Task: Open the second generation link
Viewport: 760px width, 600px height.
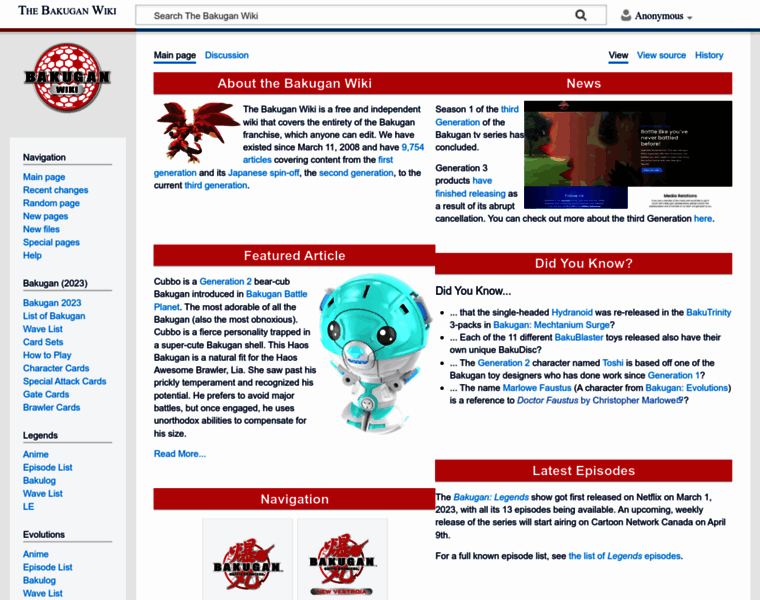Action: pos(356,173)
